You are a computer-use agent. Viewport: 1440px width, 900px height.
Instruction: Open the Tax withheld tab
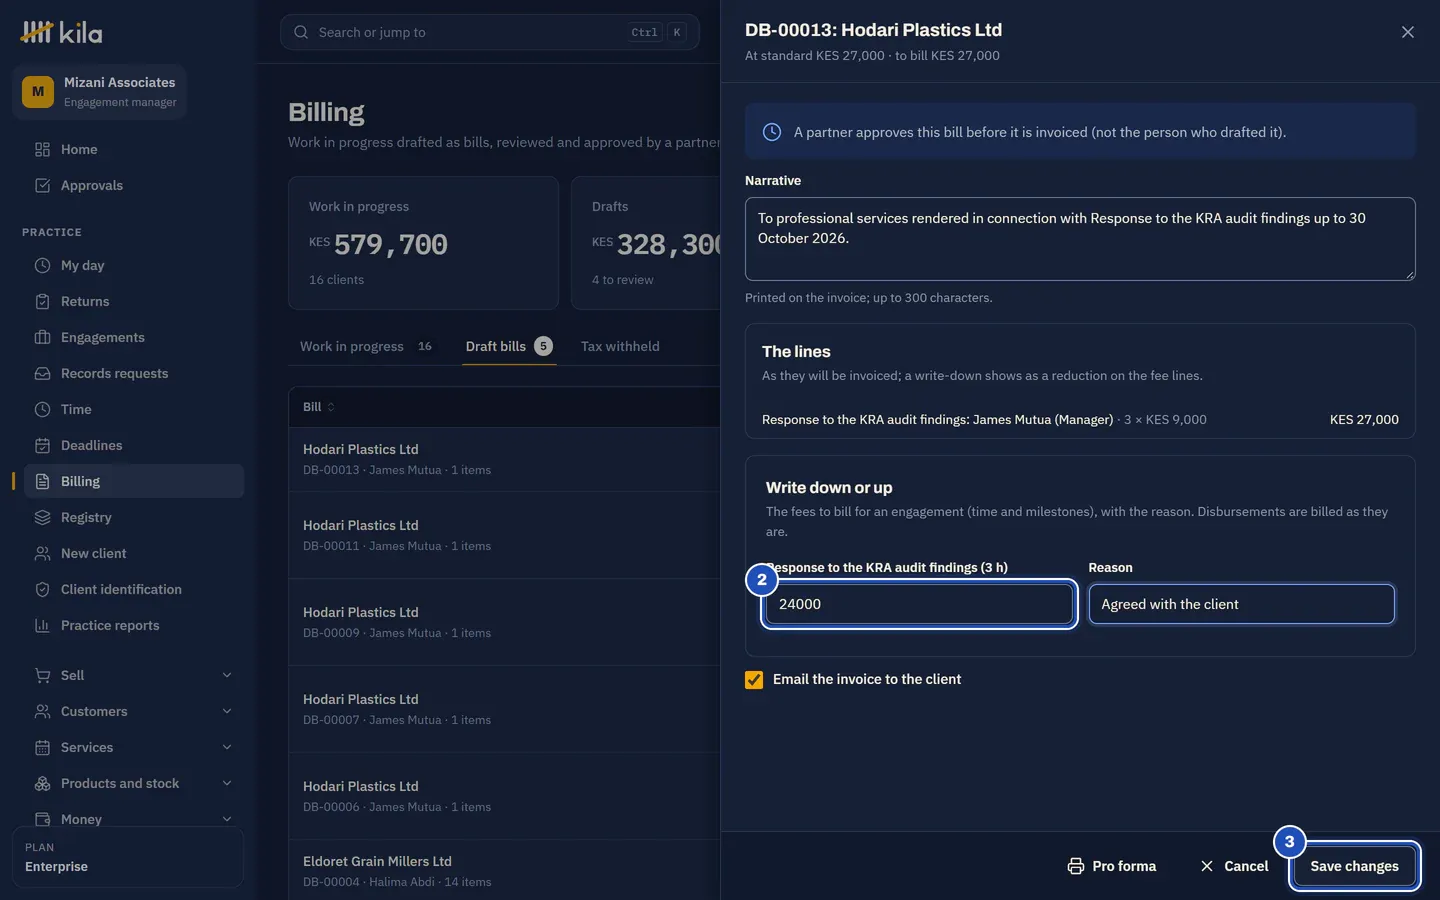tap(620, 346)
